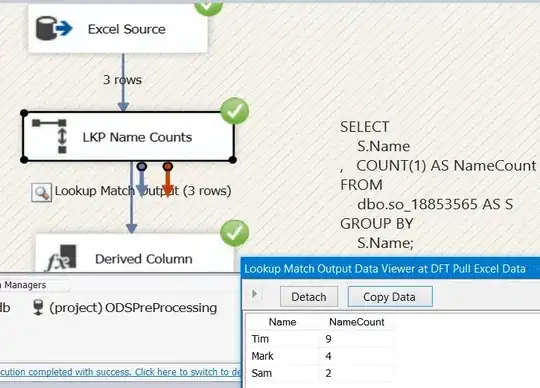Click the GROUP BY line in the annotation
The image size is (540, 388).
pyautogui.click(x=376, y=224)
